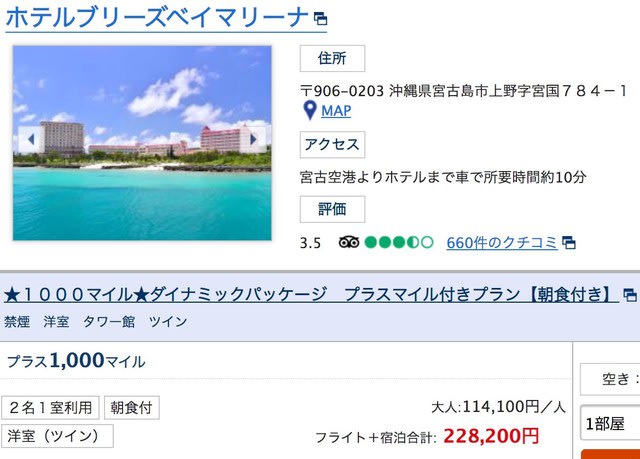Viewport: 640px width, 459px height.
Task: Click the hotel beach photo
Action: tap(142, 143)
